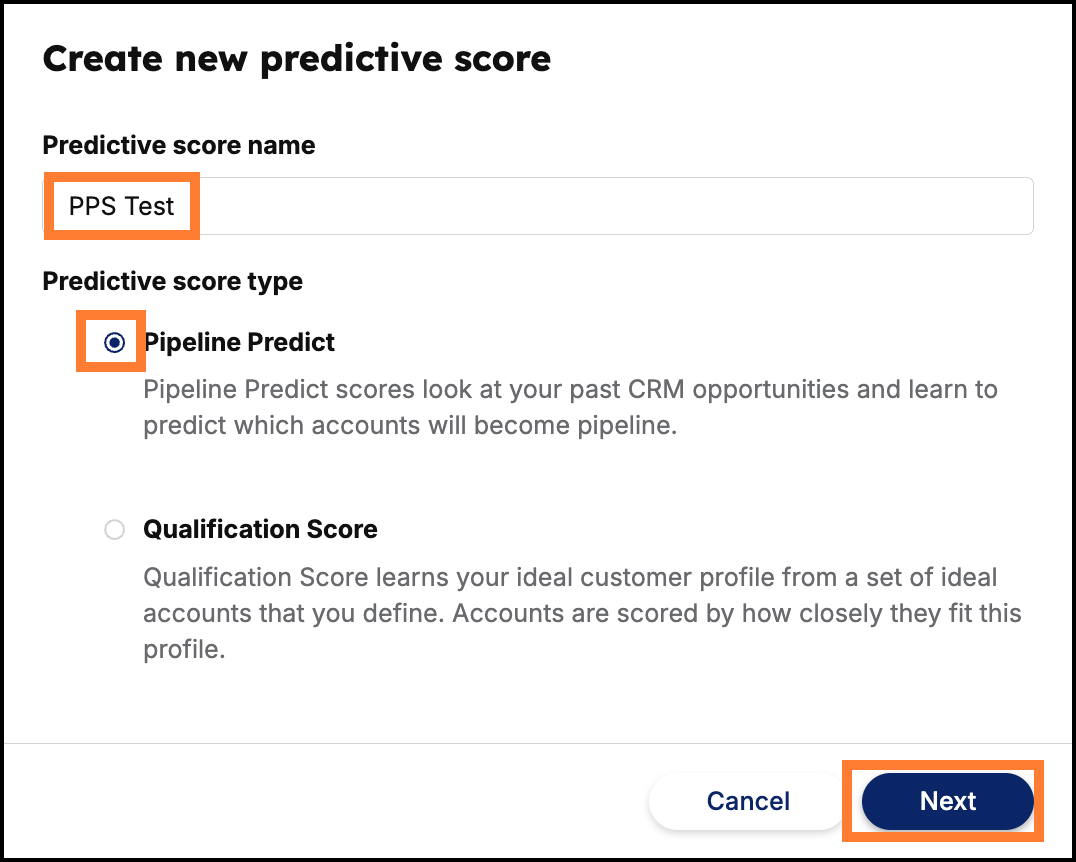Click the Next button
Image resolution: width=1076 pixels, height=862 pixels.
point(948,801)
